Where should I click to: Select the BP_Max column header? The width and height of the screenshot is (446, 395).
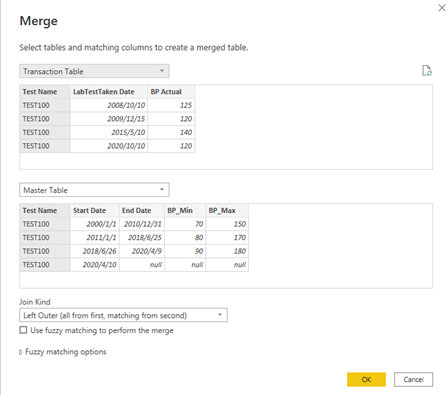click(x=227, y=210)
